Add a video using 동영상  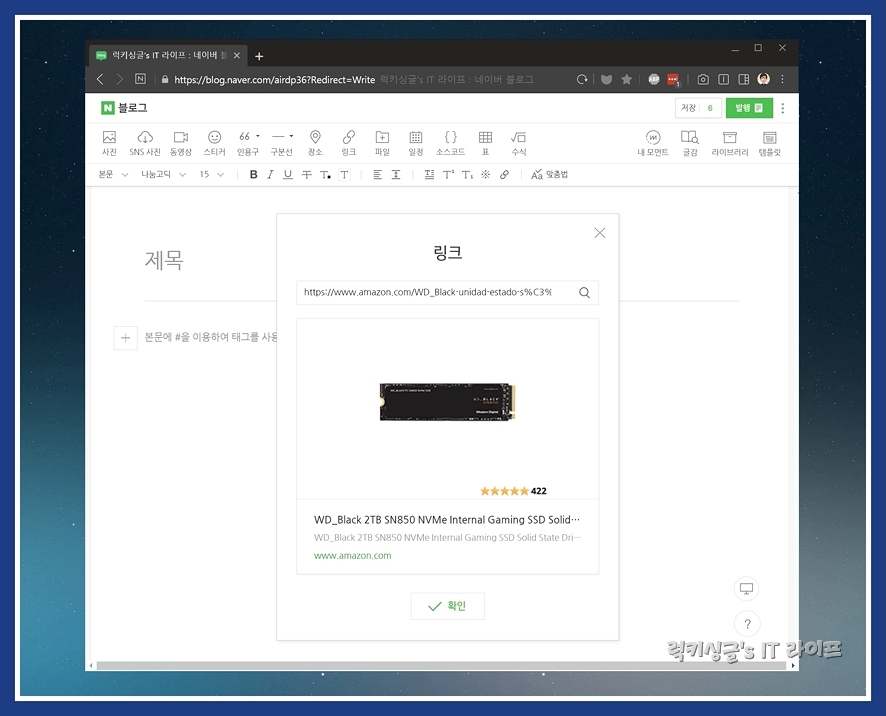click(181, 143)
